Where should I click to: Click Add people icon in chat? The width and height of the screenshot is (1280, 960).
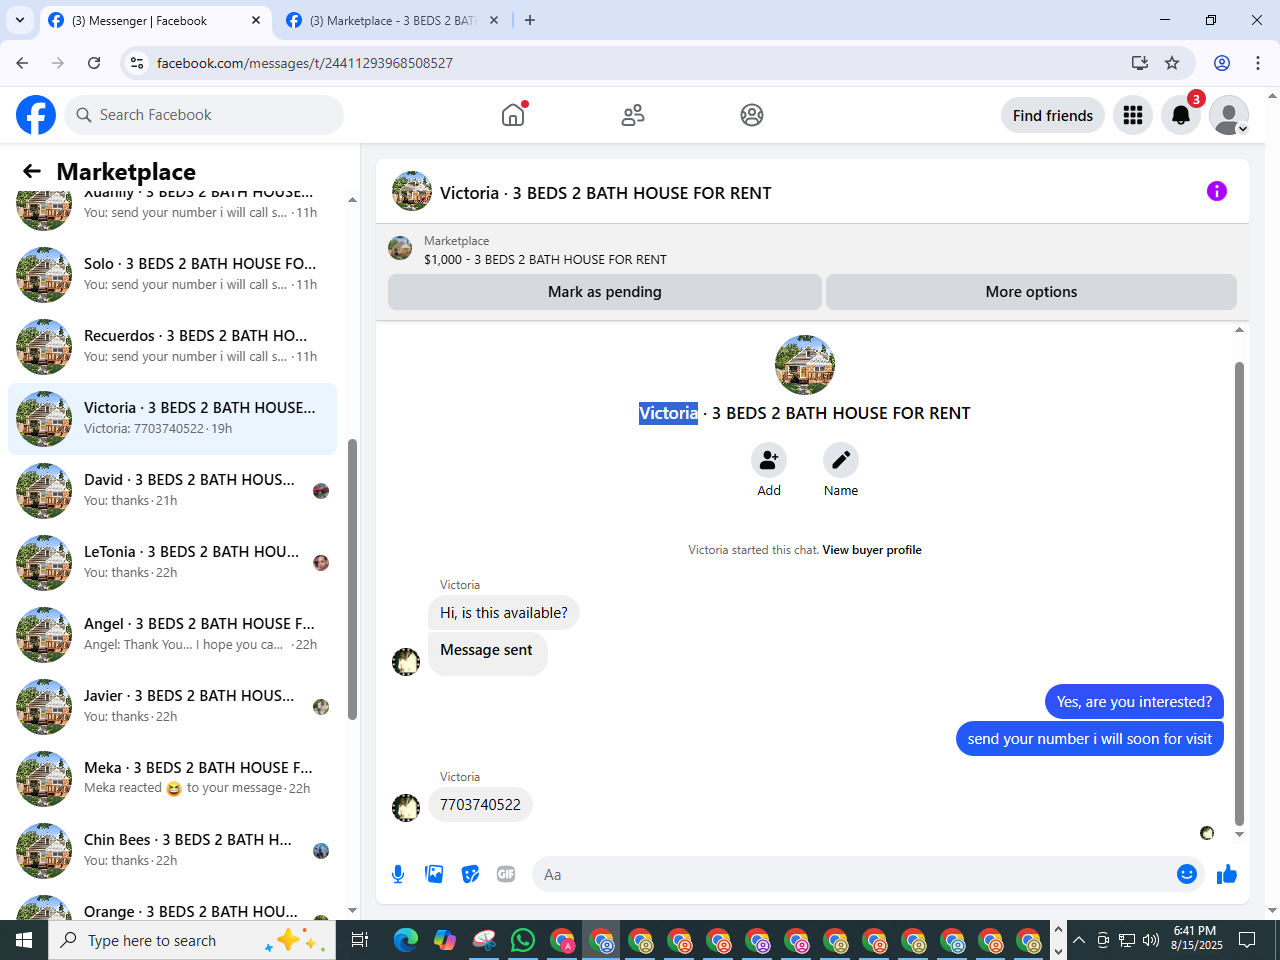click(x=769, y=460)
